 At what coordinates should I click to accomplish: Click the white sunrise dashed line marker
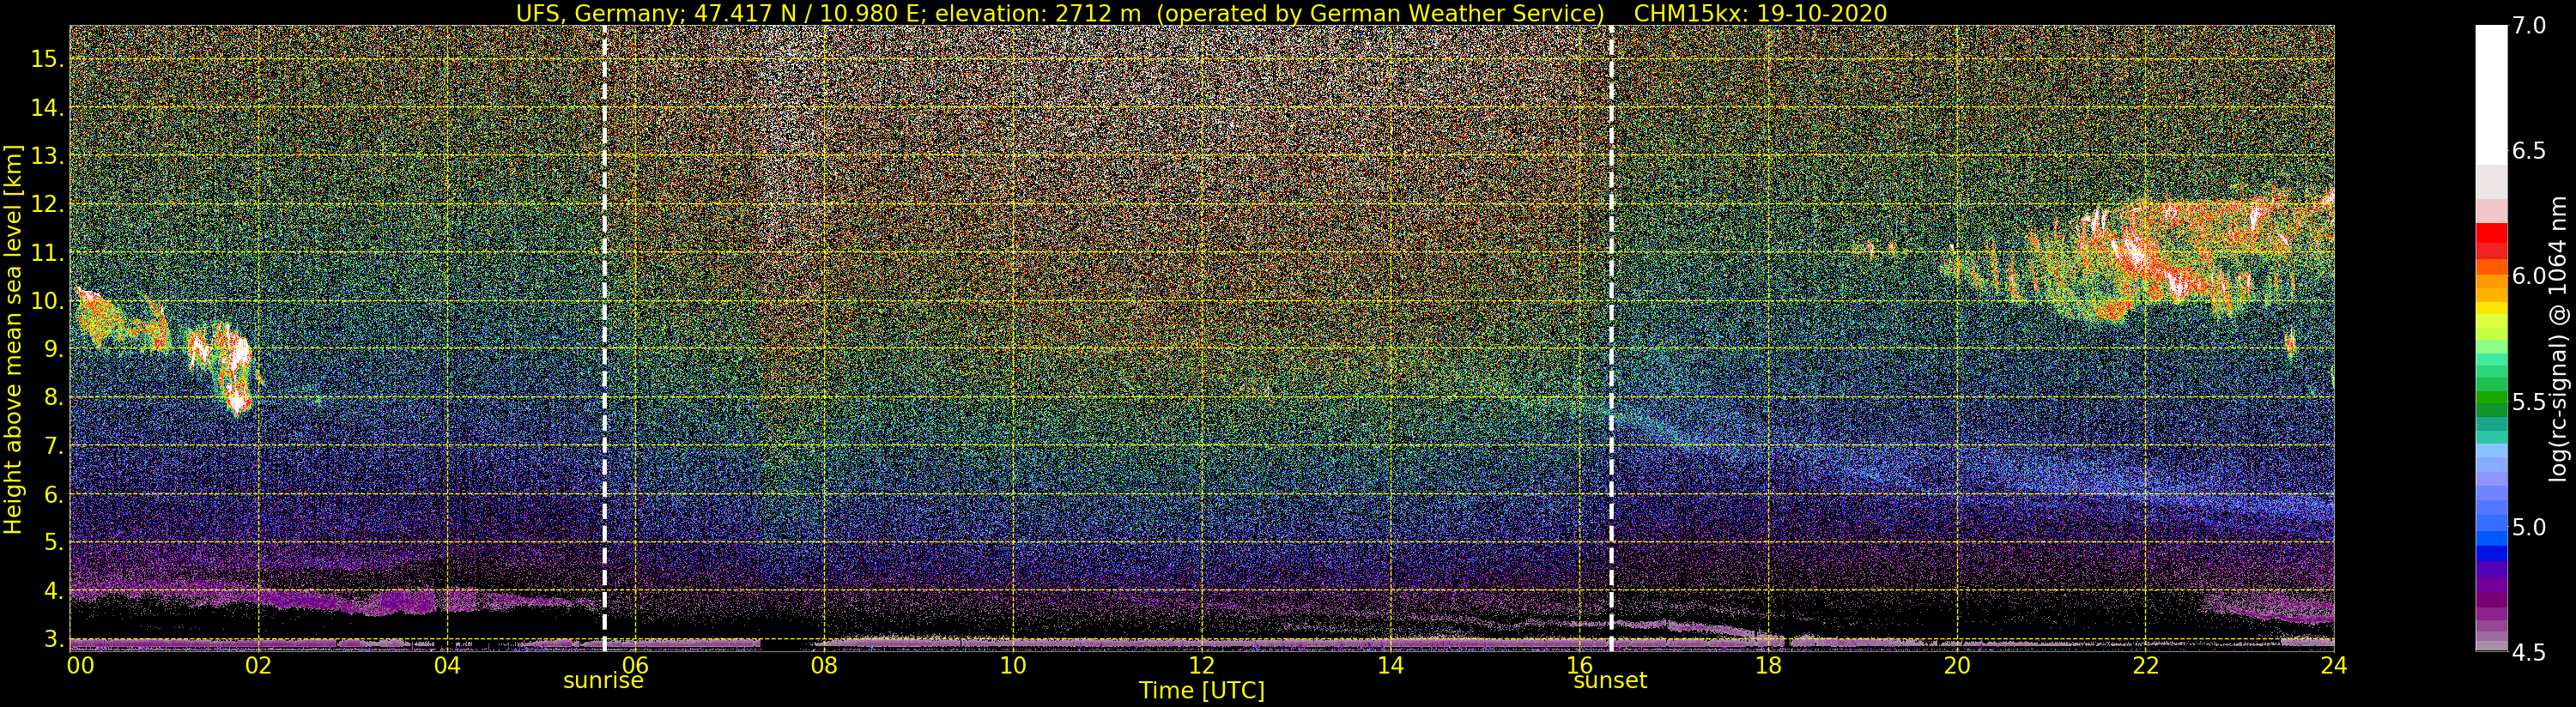(x=604, y=338)
